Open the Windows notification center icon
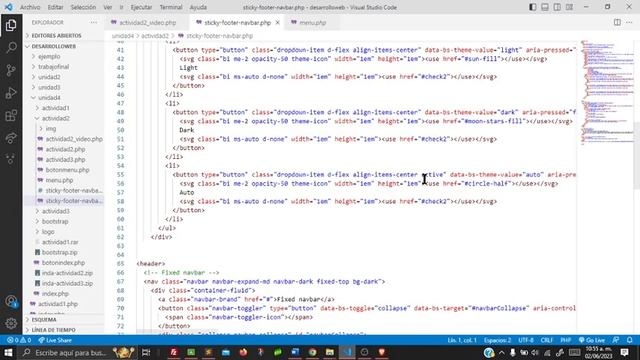Screen dimensions: 640x360 624,352
